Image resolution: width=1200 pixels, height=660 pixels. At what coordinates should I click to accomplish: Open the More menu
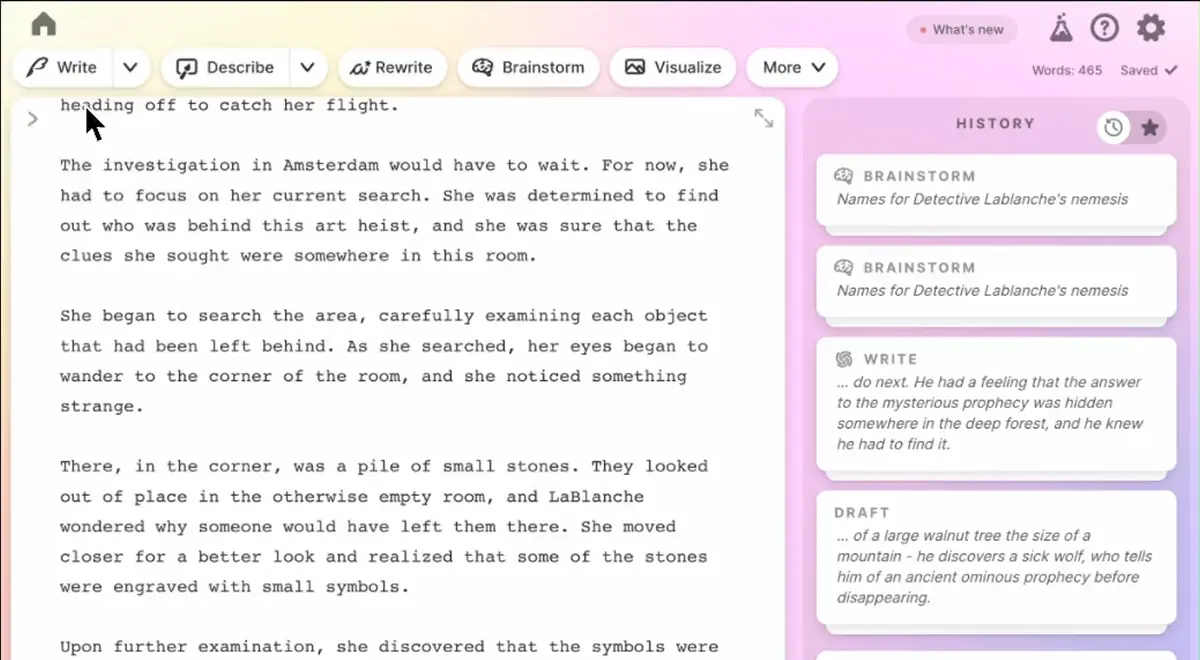[x=791, y=67]
